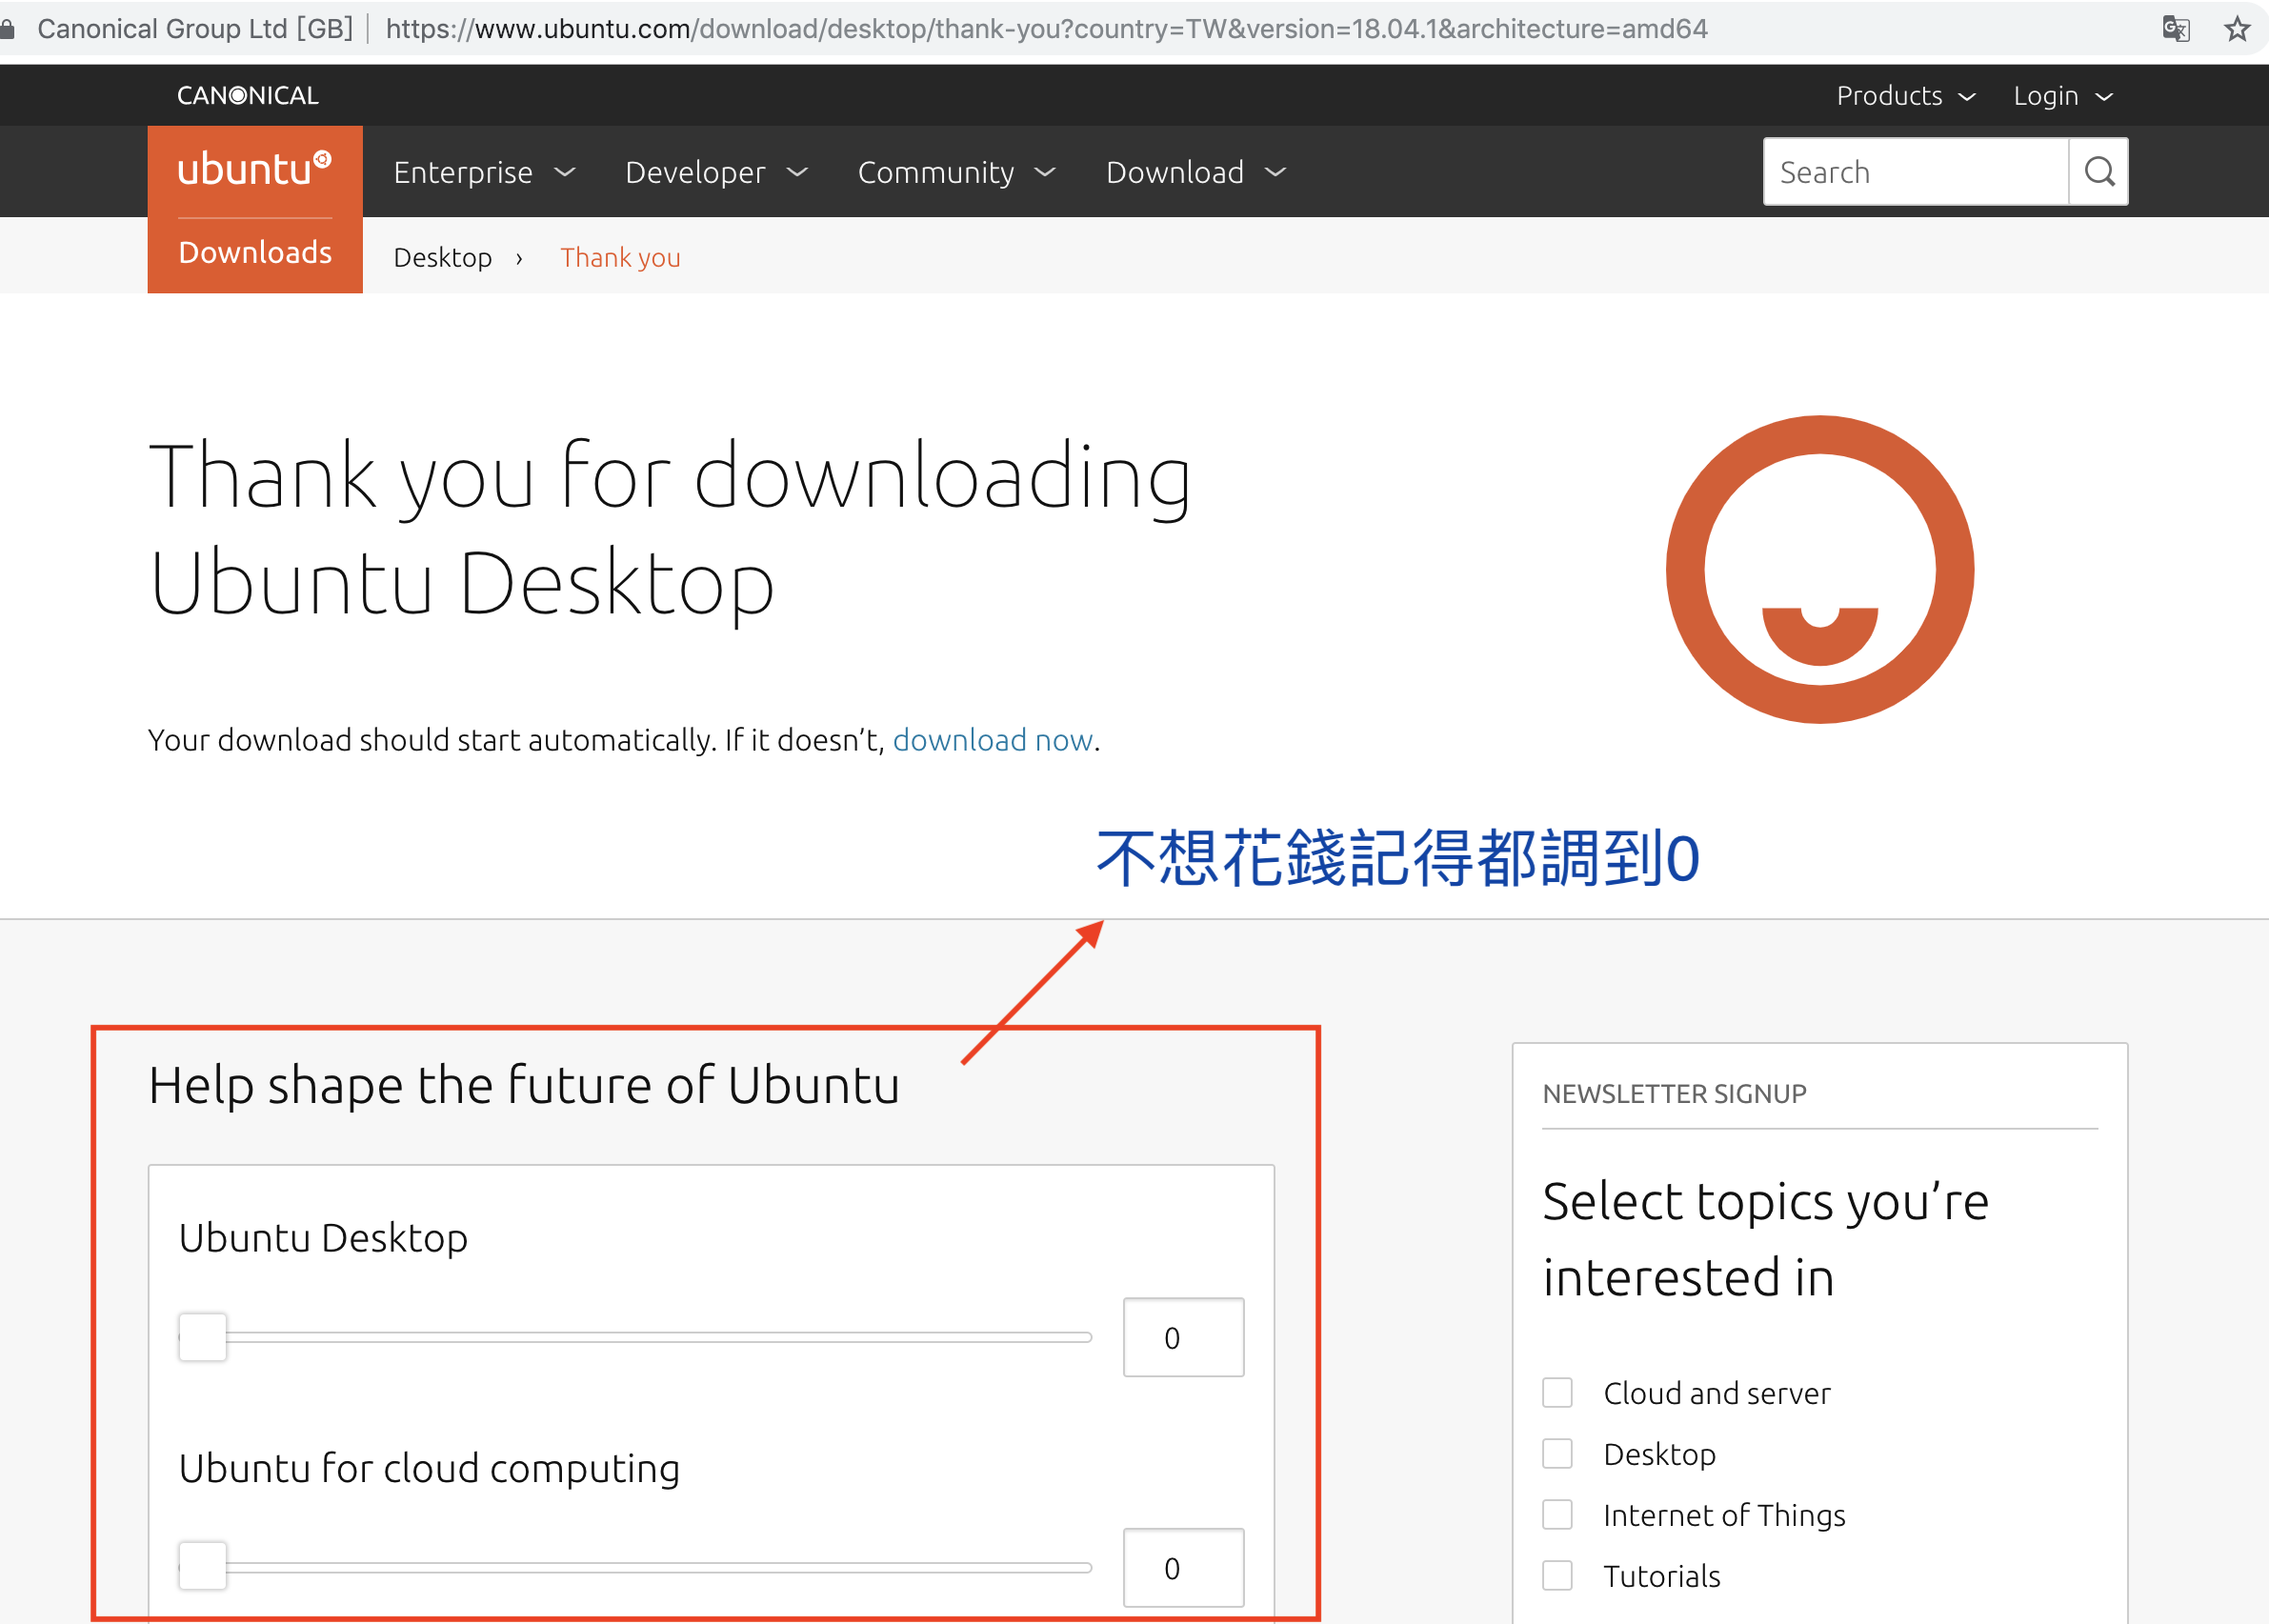
Task: Open the Download menu
Action: [x=1196, y=172]
